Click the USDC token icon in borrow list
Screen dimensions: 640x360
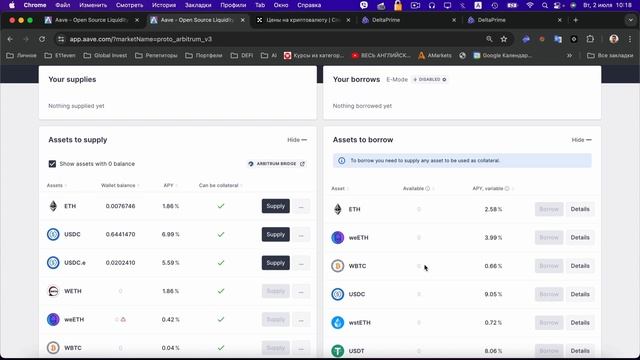[x=338, y=294]
